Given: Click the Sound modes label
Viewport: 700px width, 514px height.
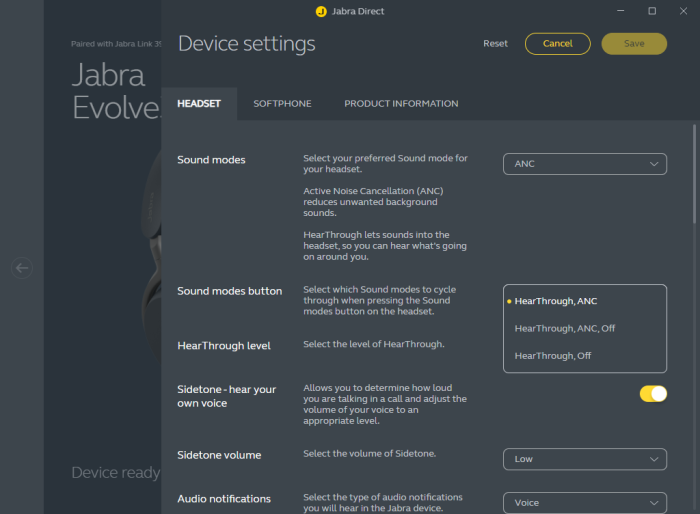Looking at the screenshot, I should (x=211, y=160).
